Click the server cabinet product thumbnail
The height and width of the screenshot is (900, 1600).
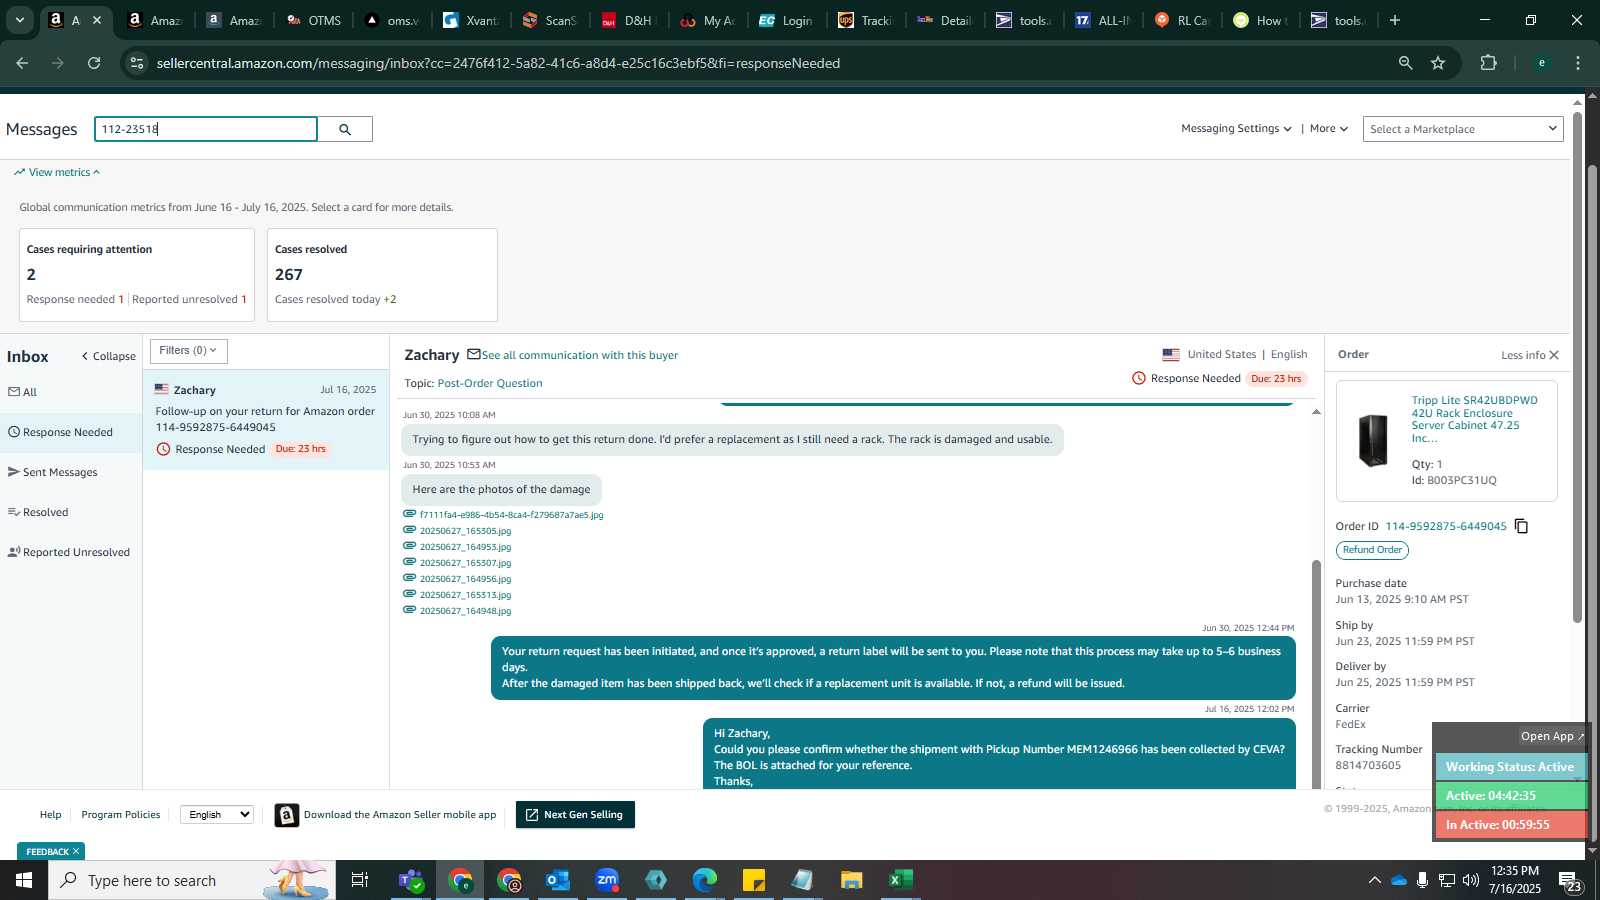[1373, 440]
